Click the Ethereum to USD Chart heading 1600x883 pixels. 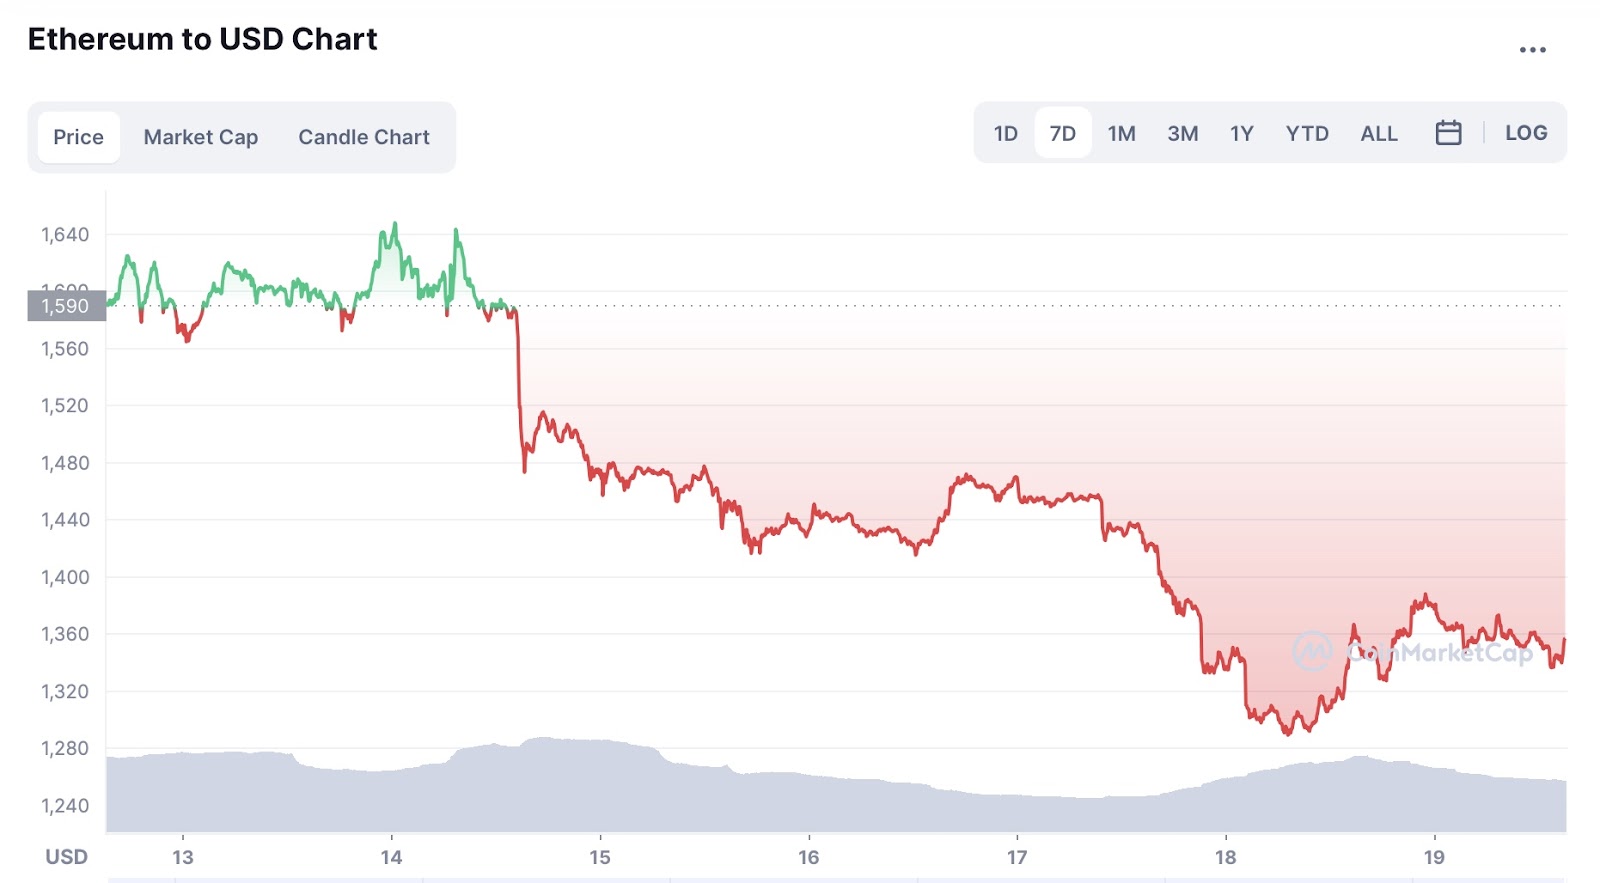pos(203,39)
